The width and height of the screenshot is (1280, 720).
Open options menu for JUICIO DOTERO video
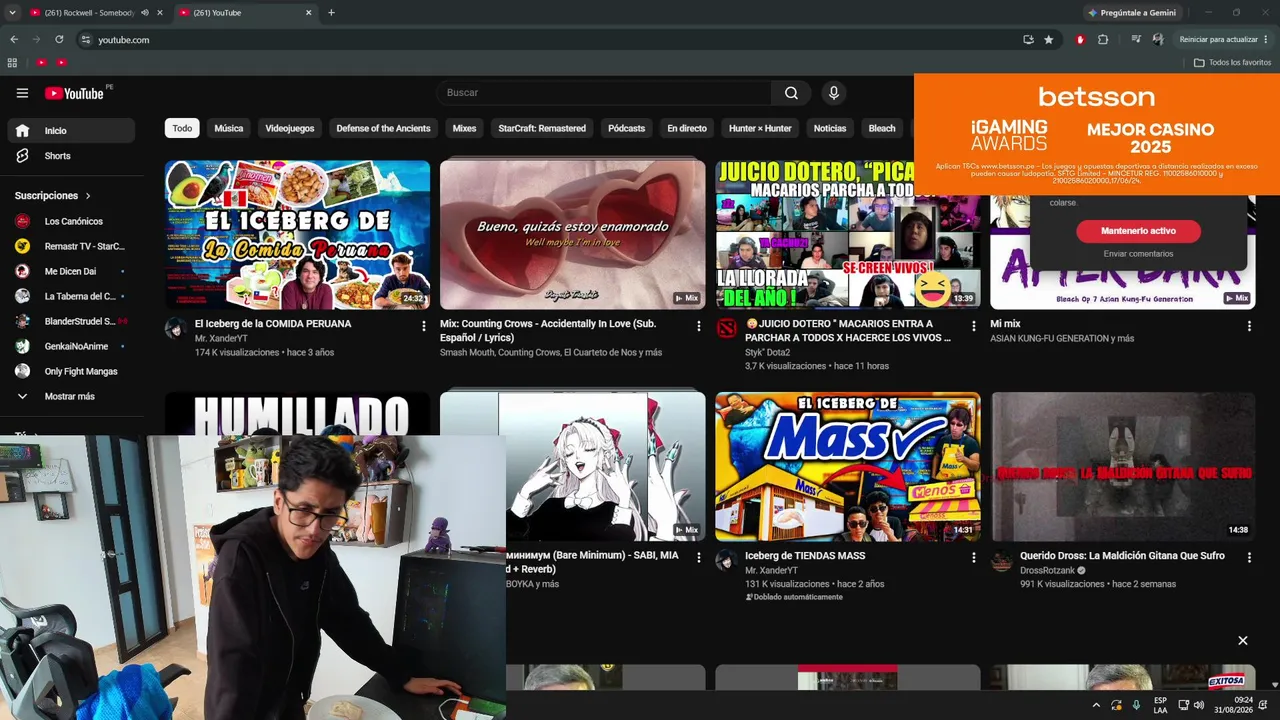click(x=974, y=326)
